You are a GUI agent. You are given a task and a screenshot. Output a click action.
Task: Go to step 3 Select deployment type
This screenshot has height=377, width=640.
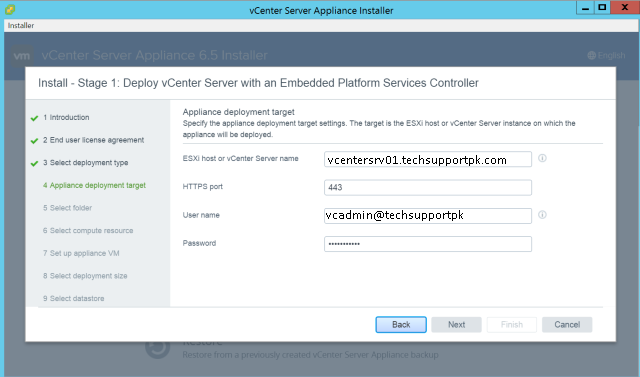coord(86,163)
